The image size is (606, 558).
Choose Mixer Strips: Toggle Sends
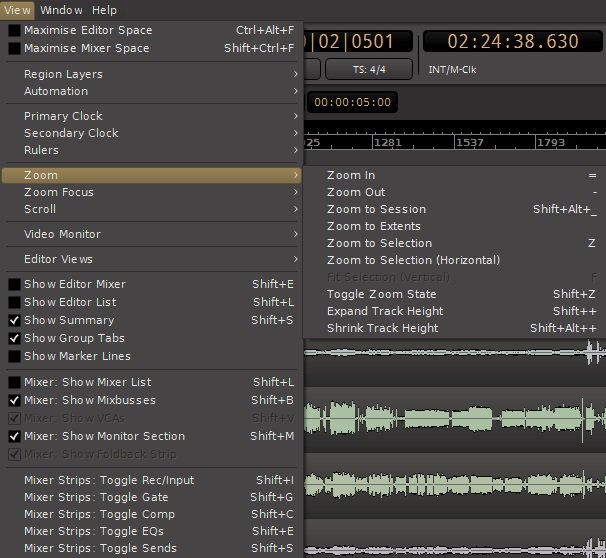point(152,548)
